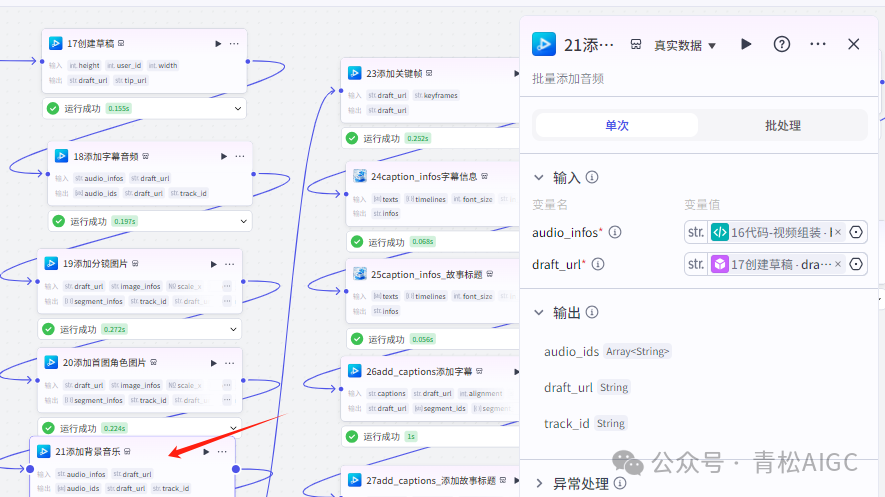The image size is (885, 497).
Task: Expand run result of node 17创建草稿
Action: coord(238,108)
